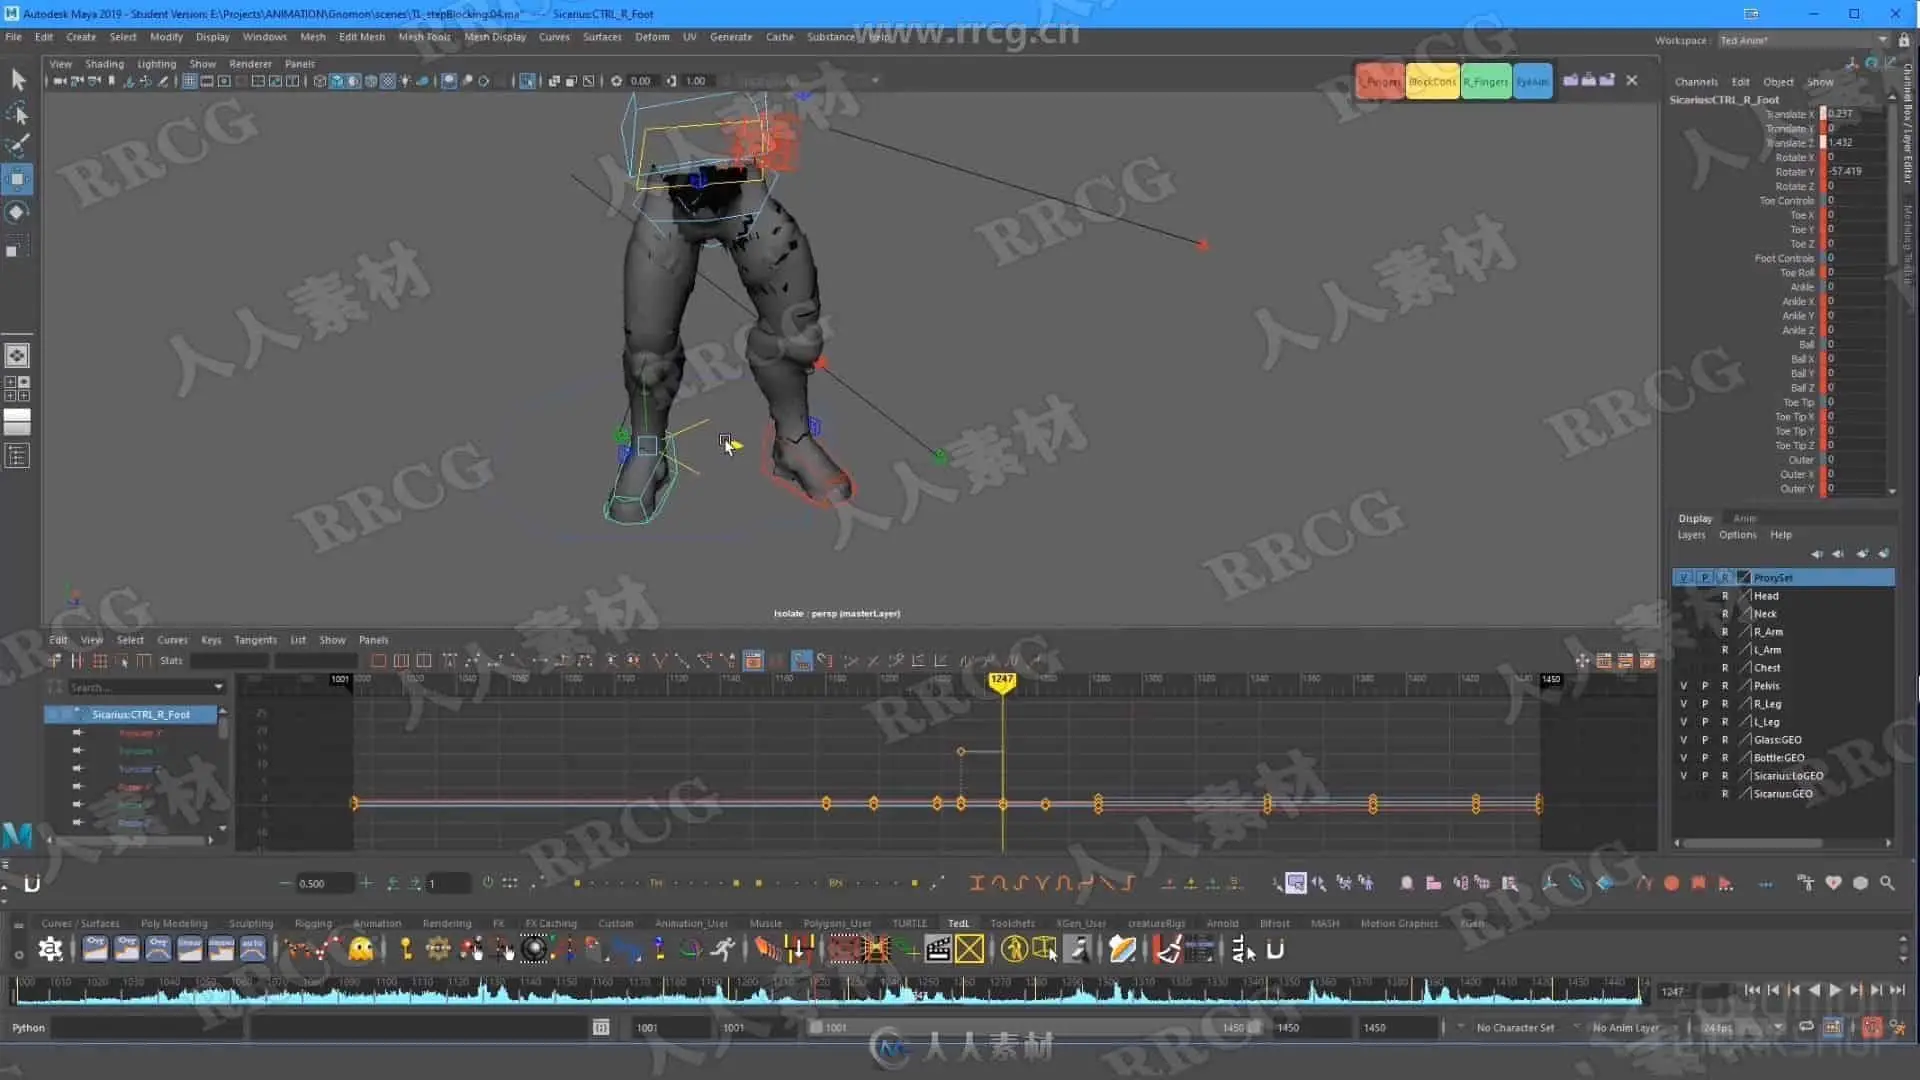Image resolution: width=1920 pixels, height=1080 pixels.
Task: Open the Animation shelf tab
Action: click(376, 924)
